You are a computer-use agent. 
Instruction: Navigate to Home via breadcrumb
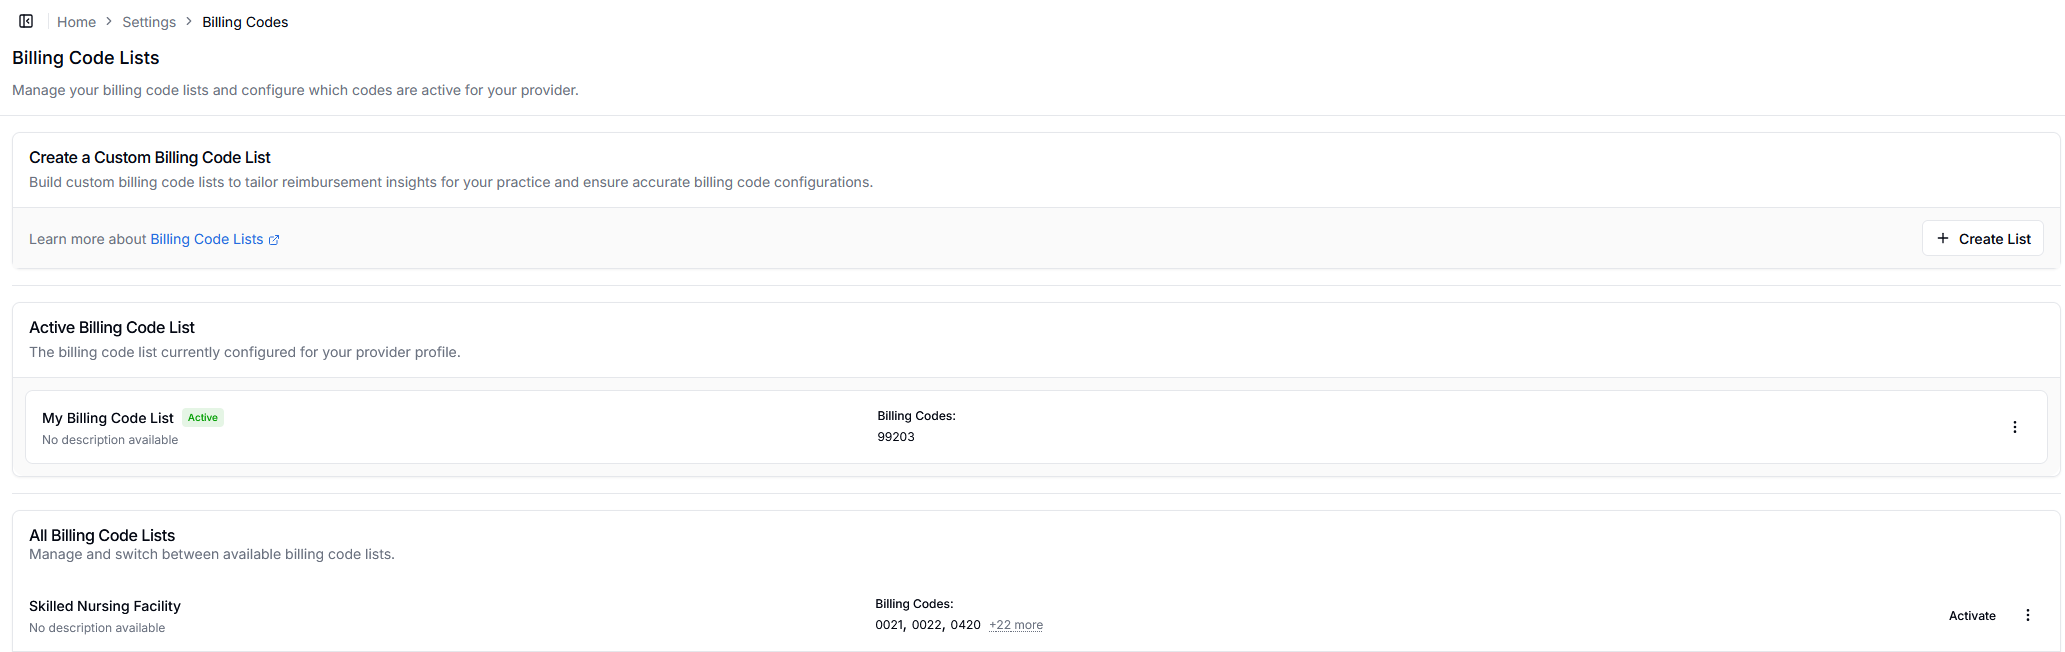[76, 21]
